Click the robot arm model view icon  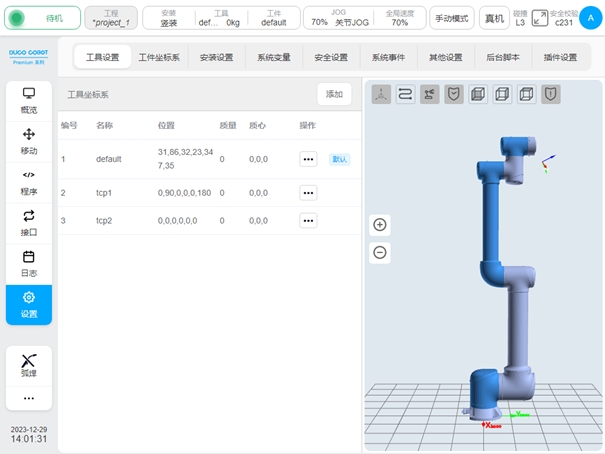[429, 94]
